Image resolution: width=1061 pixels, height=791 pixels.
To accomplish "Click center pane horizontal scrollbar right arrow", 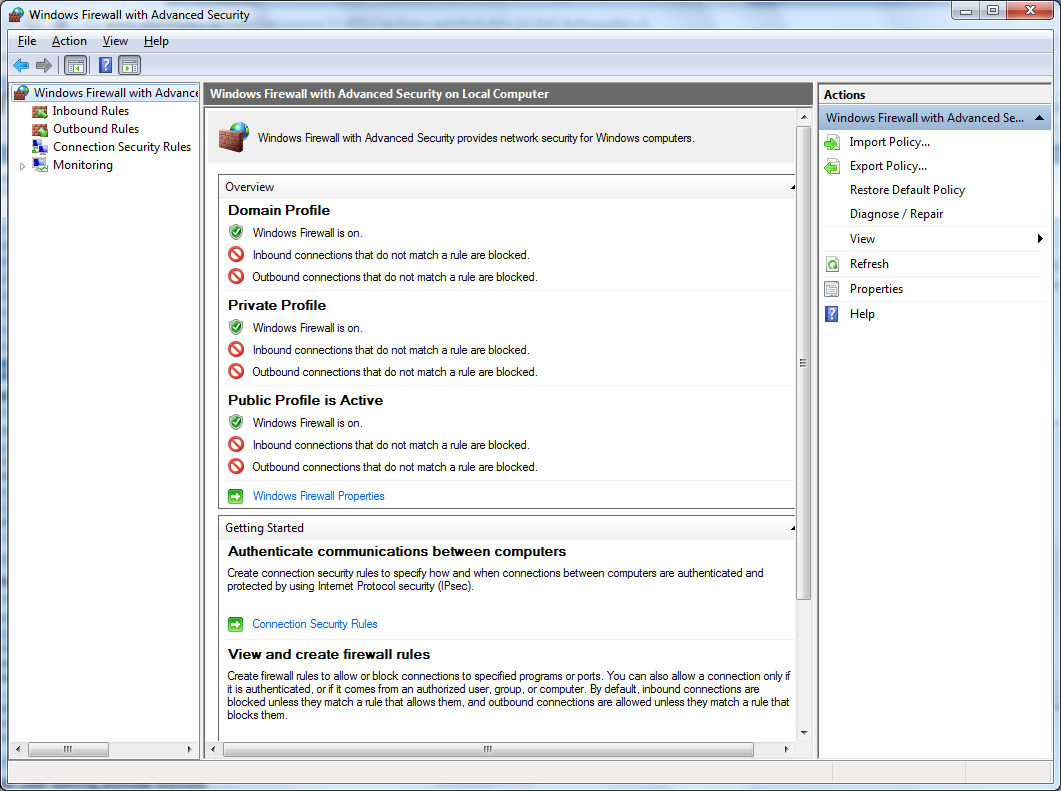I will click(x=786, y=749).
